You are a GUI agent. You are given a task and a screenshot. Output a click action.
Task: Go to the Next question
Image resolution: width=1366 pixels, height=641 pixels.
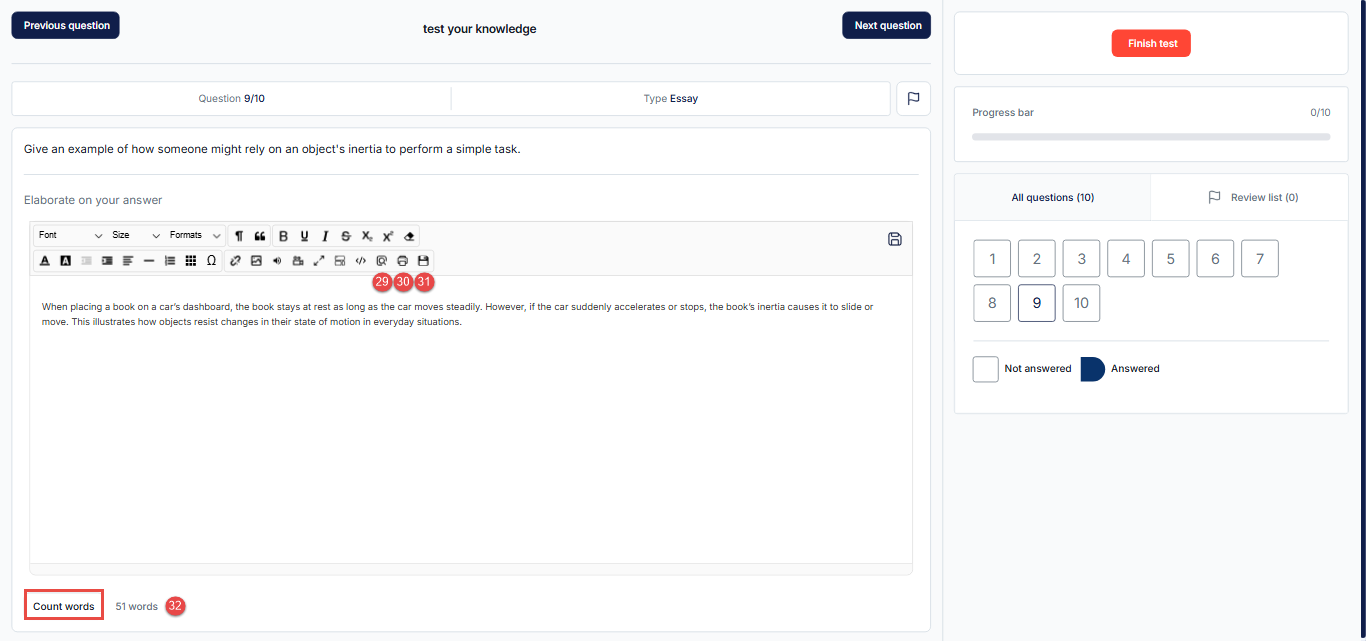pos(887,26)
